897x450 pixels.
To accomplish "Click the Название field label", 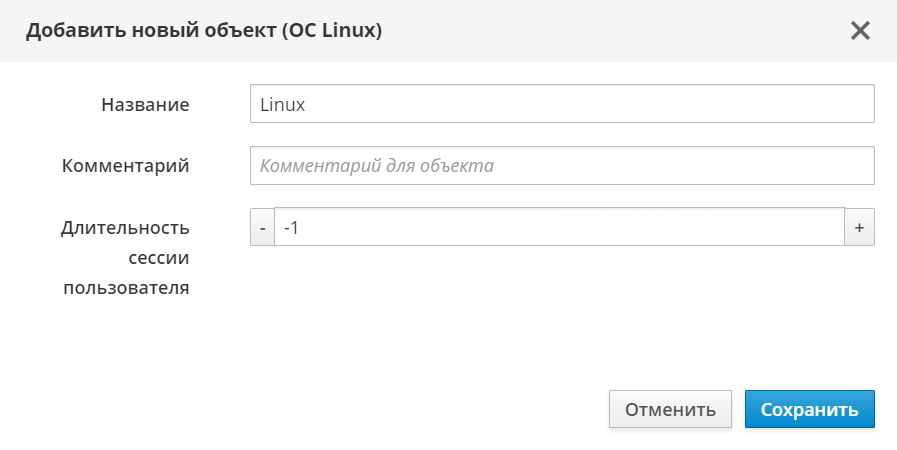I will tap(145, 104).
